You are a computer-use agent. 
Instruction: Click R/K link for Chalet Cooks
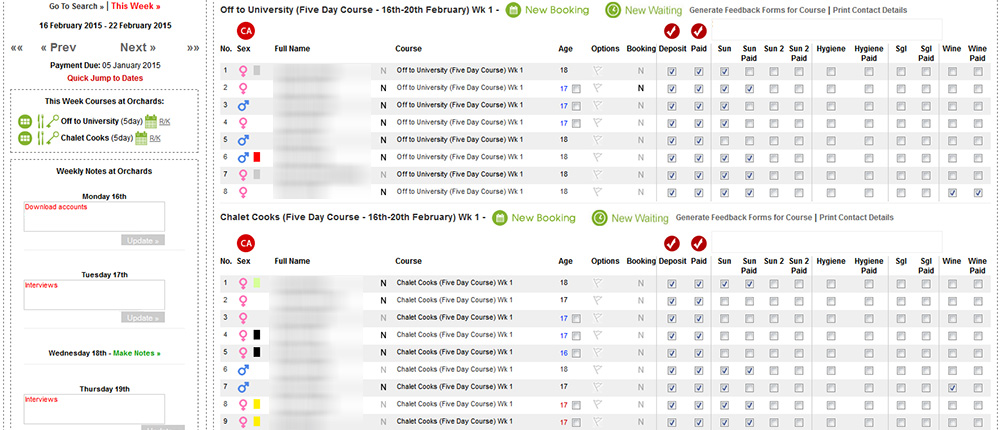click(155, 138)
